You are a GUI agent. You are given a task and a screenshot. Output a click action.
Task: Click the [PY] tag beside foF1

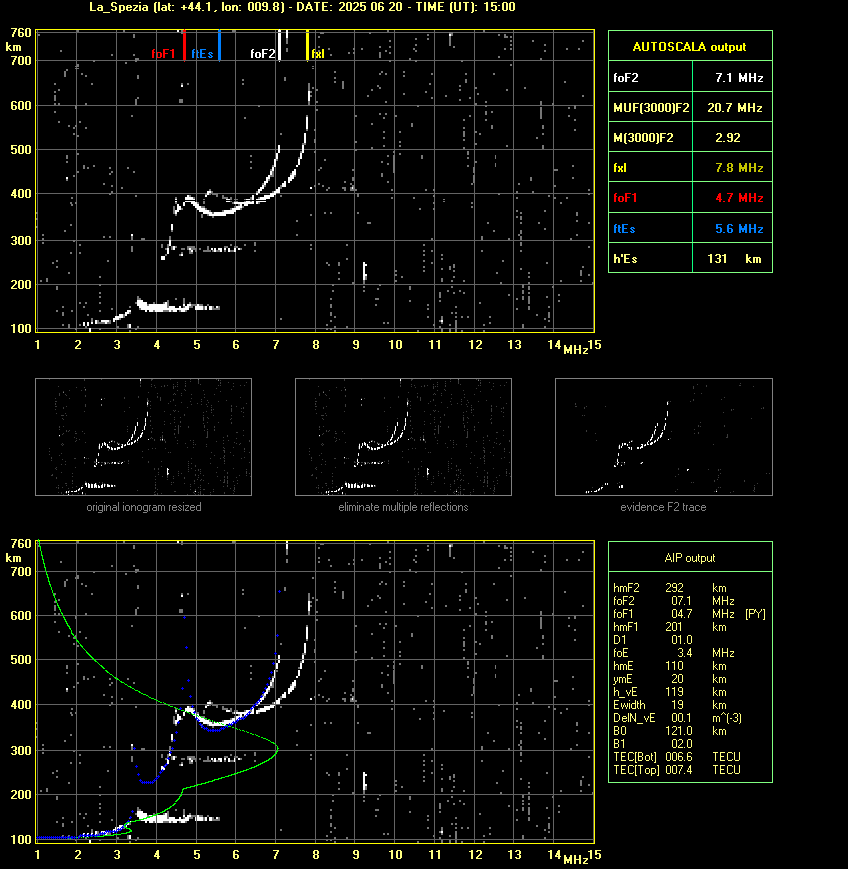[x=755, y=614]
